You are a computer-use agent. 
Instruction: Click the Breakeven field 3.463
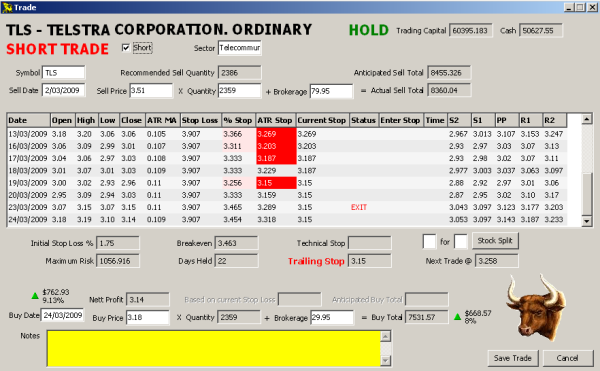coord(236,243)
